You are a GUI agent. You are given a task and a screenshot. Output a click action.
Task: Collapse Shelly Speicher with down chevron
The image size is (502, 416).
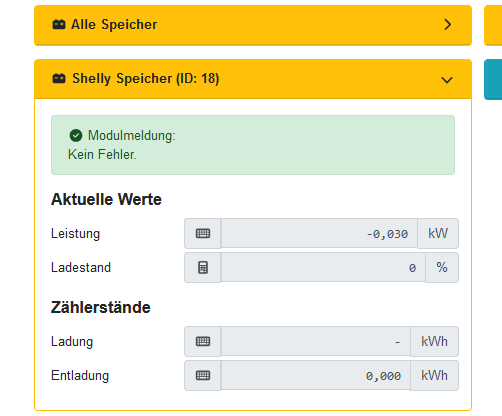pos(447,80)
